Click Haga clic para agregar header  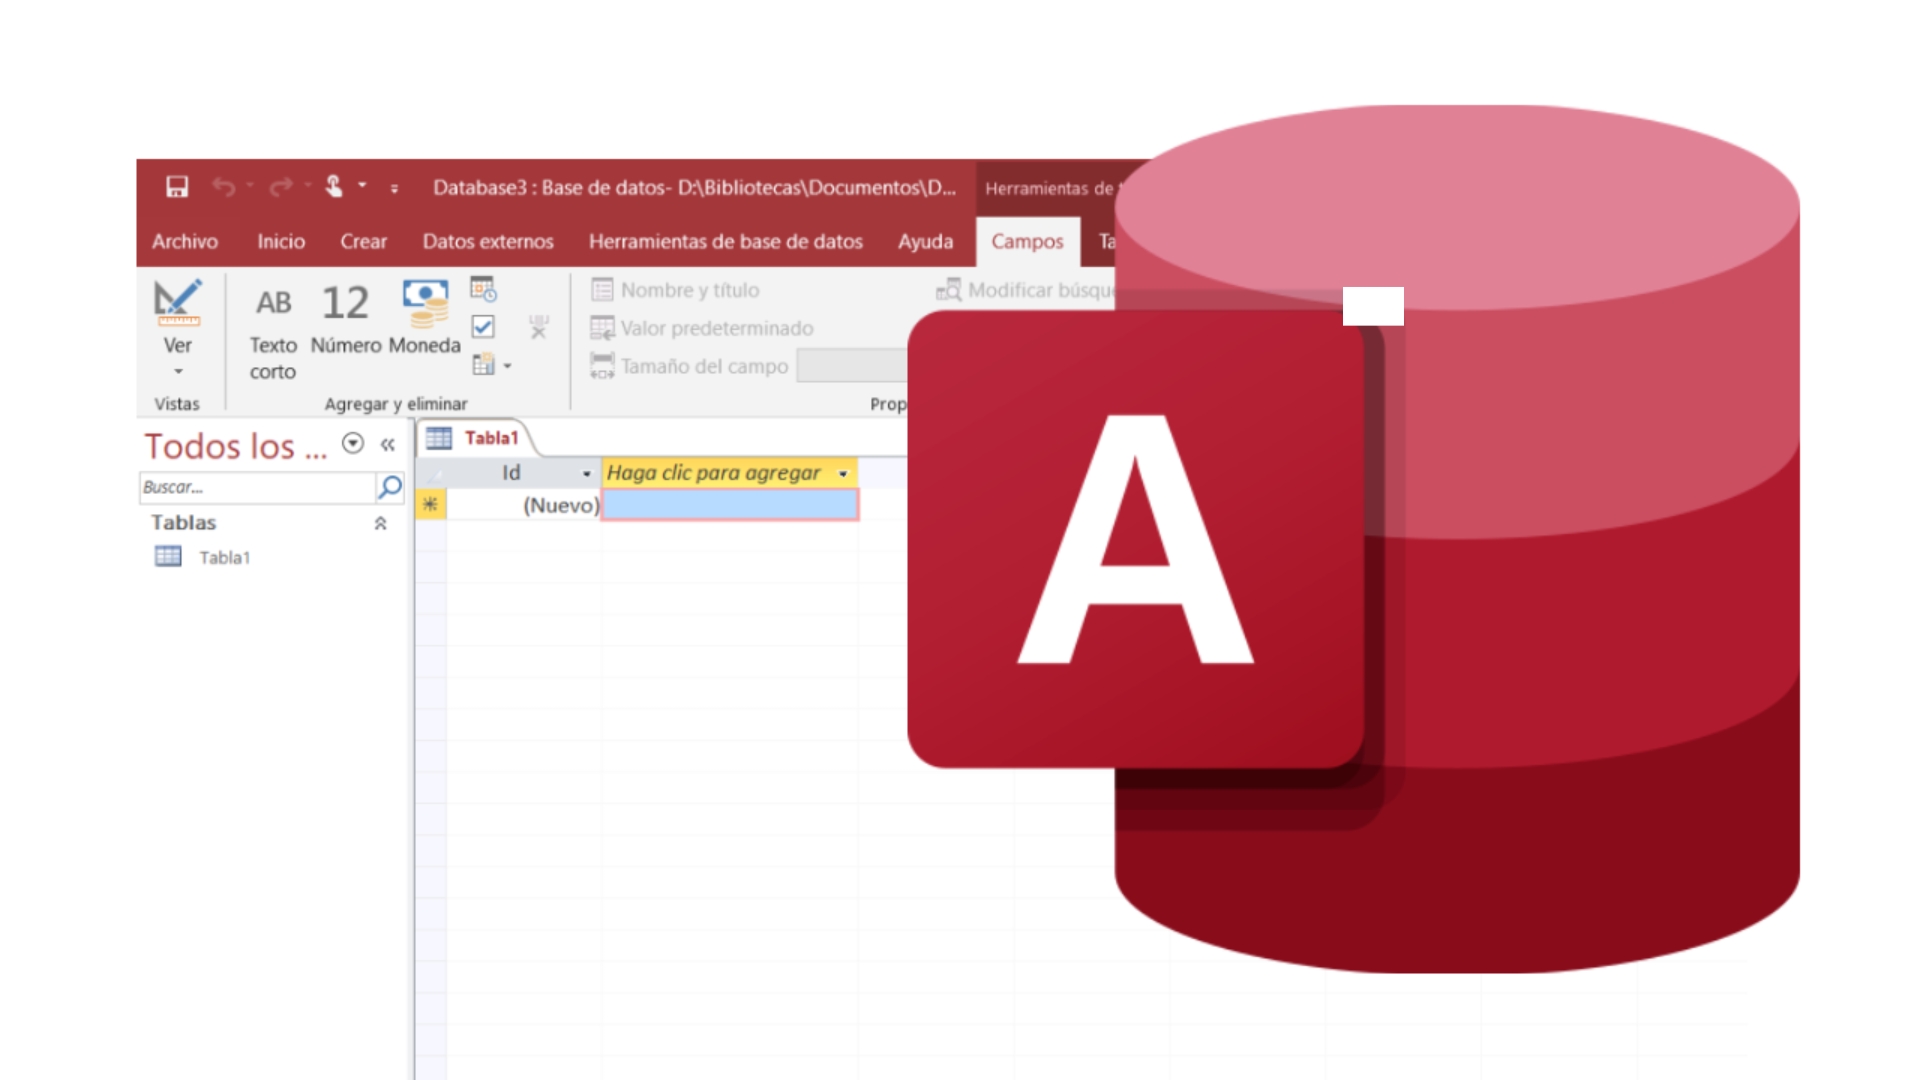coord(718,472)
